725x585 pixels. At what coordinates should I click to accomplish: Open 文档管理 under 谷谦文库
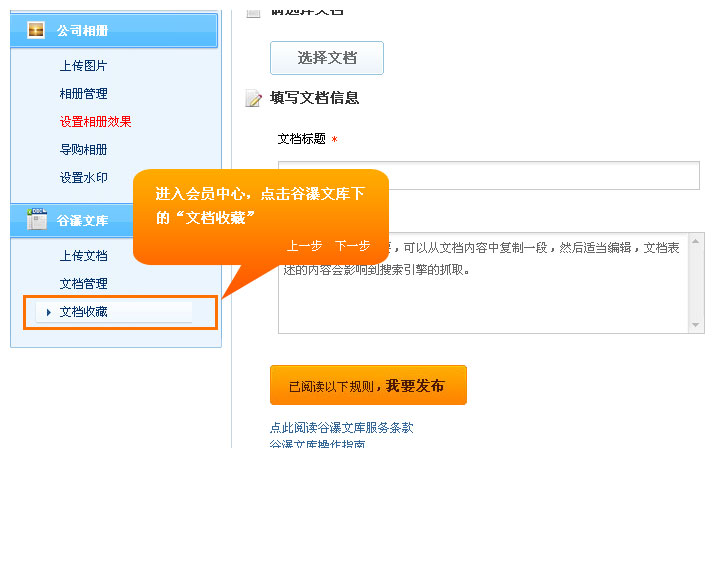click(x=83, y=284)
